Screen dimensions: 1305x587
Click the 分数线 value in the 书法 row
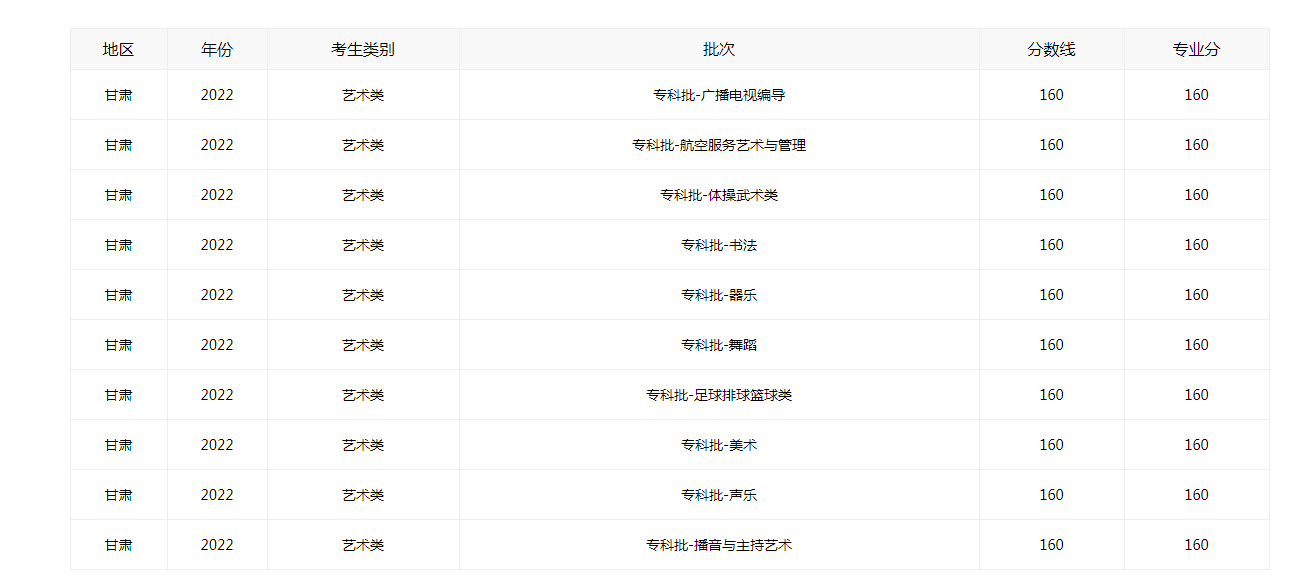point(1051,245)
